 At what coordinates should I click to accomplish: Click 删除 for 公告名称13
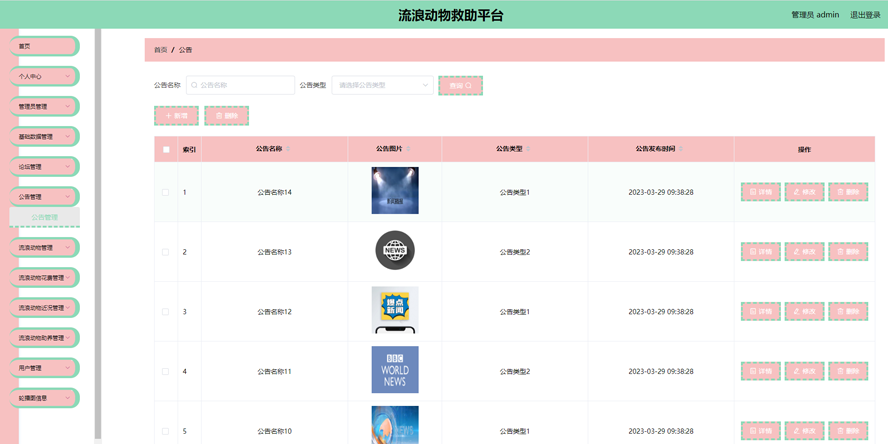(848, 251)
